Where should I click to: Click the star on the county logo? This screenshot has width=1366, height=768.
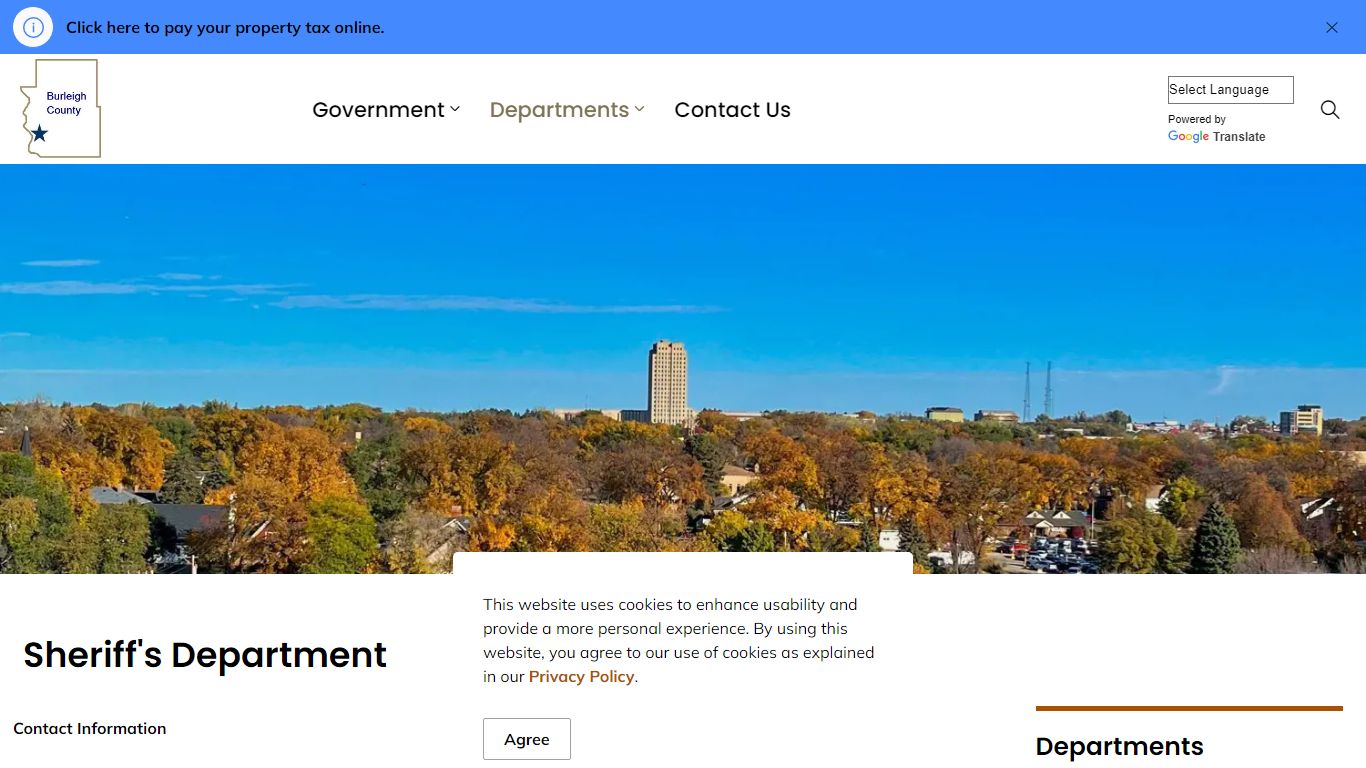pyautogui.click(x=39, y=133)
